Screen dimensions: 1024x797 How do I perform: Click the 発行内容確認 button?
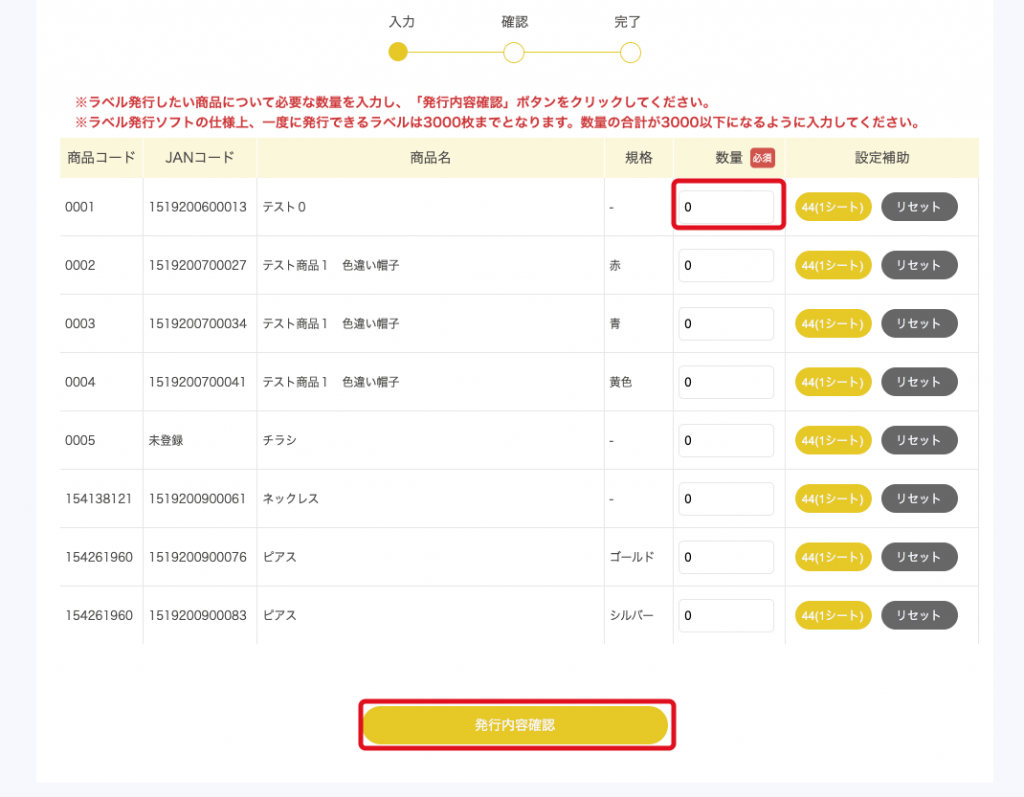coord(514,725)
